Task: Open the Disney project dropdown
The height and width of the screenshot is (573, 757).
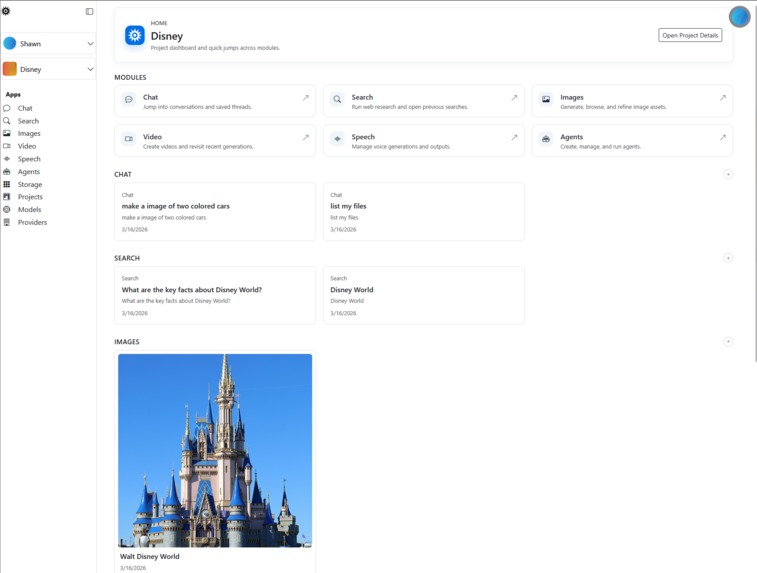Action: [49, 69]
